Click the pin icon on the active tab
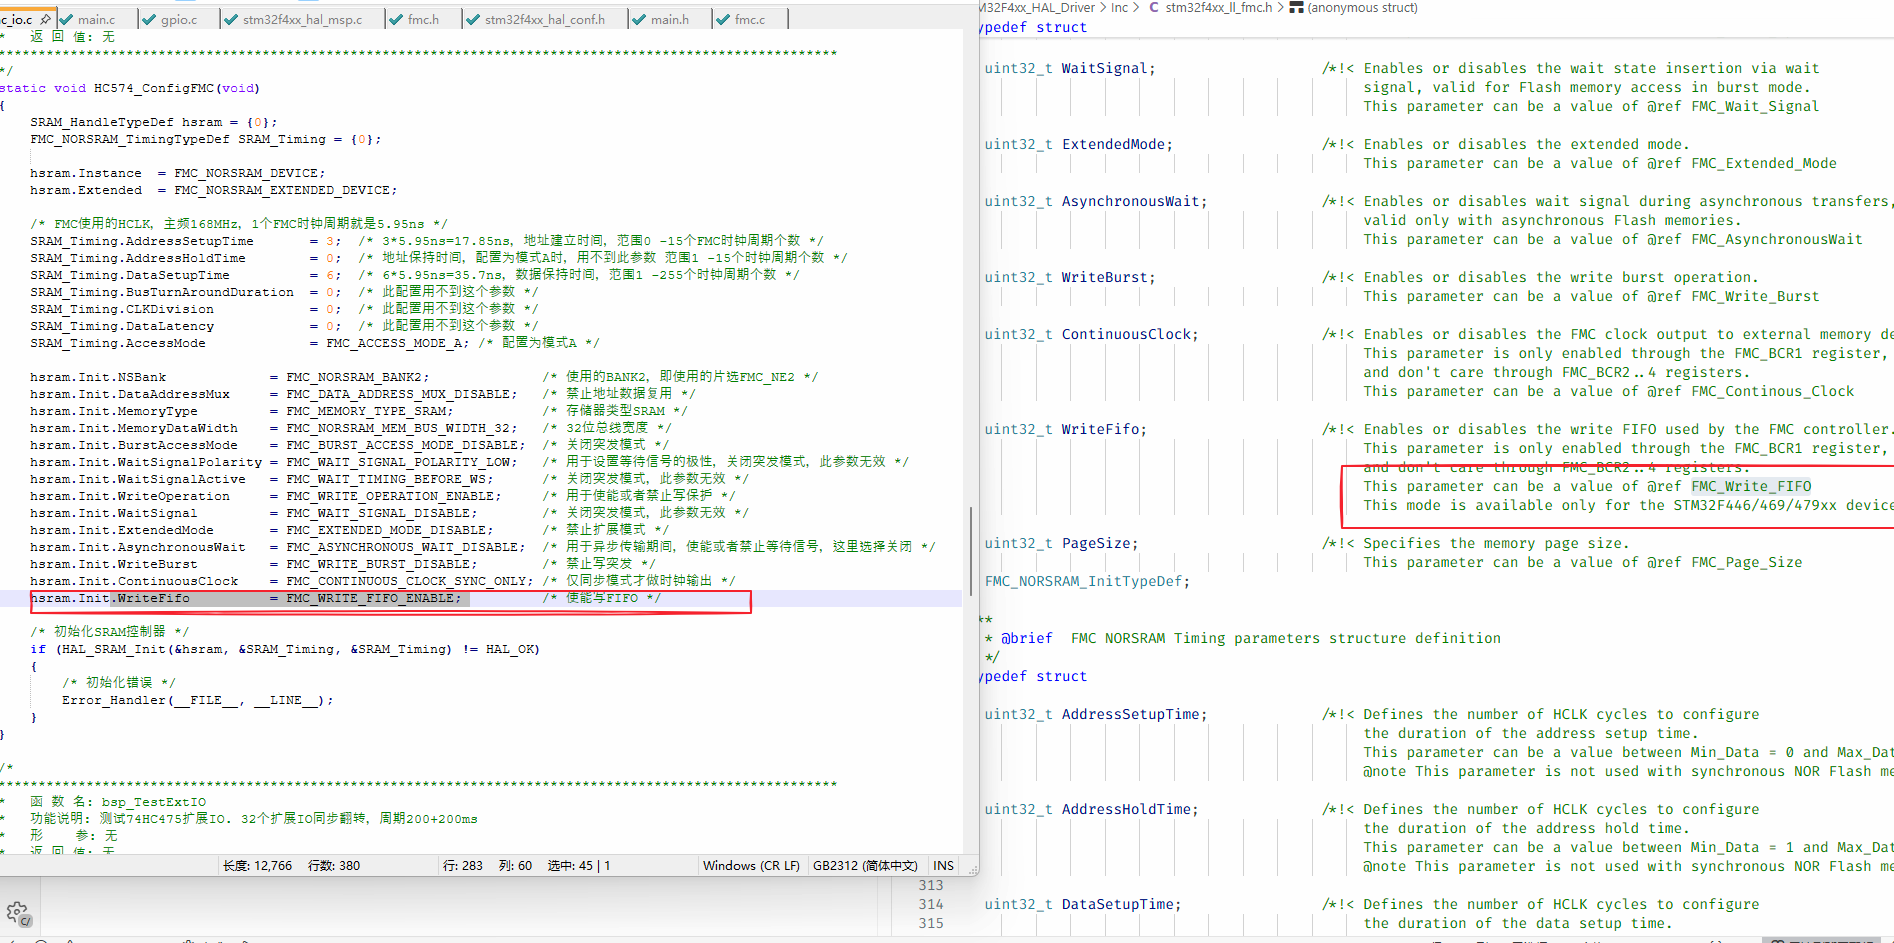Image resolution: width=1894 pixels, height=943 pixels. pos(45,19)
